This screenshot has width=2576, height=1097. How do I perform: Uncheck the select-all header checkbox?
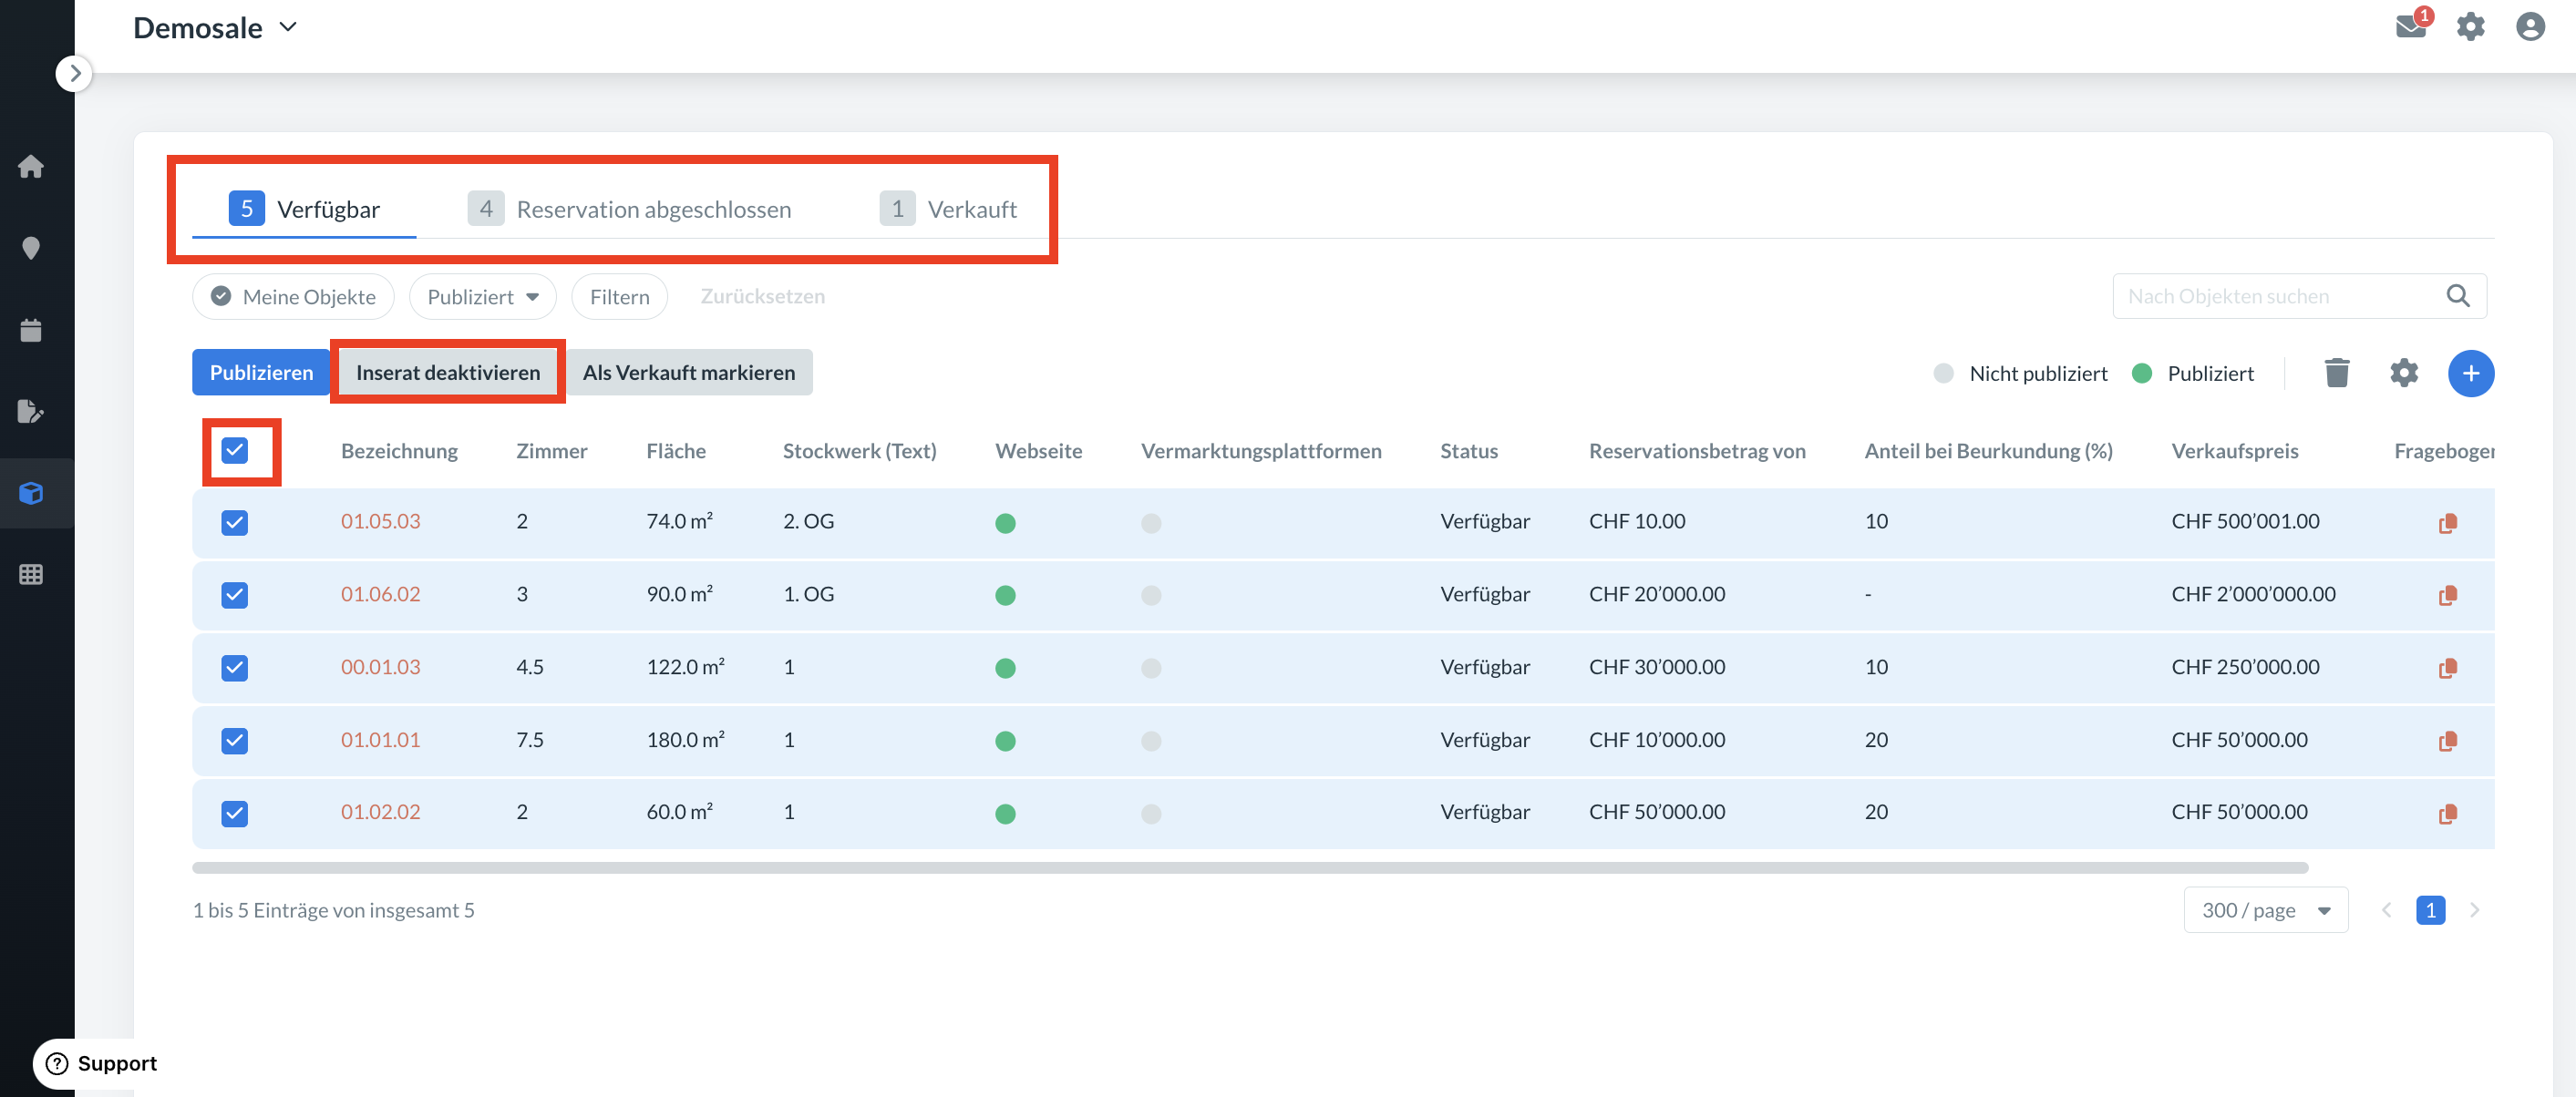235,450
